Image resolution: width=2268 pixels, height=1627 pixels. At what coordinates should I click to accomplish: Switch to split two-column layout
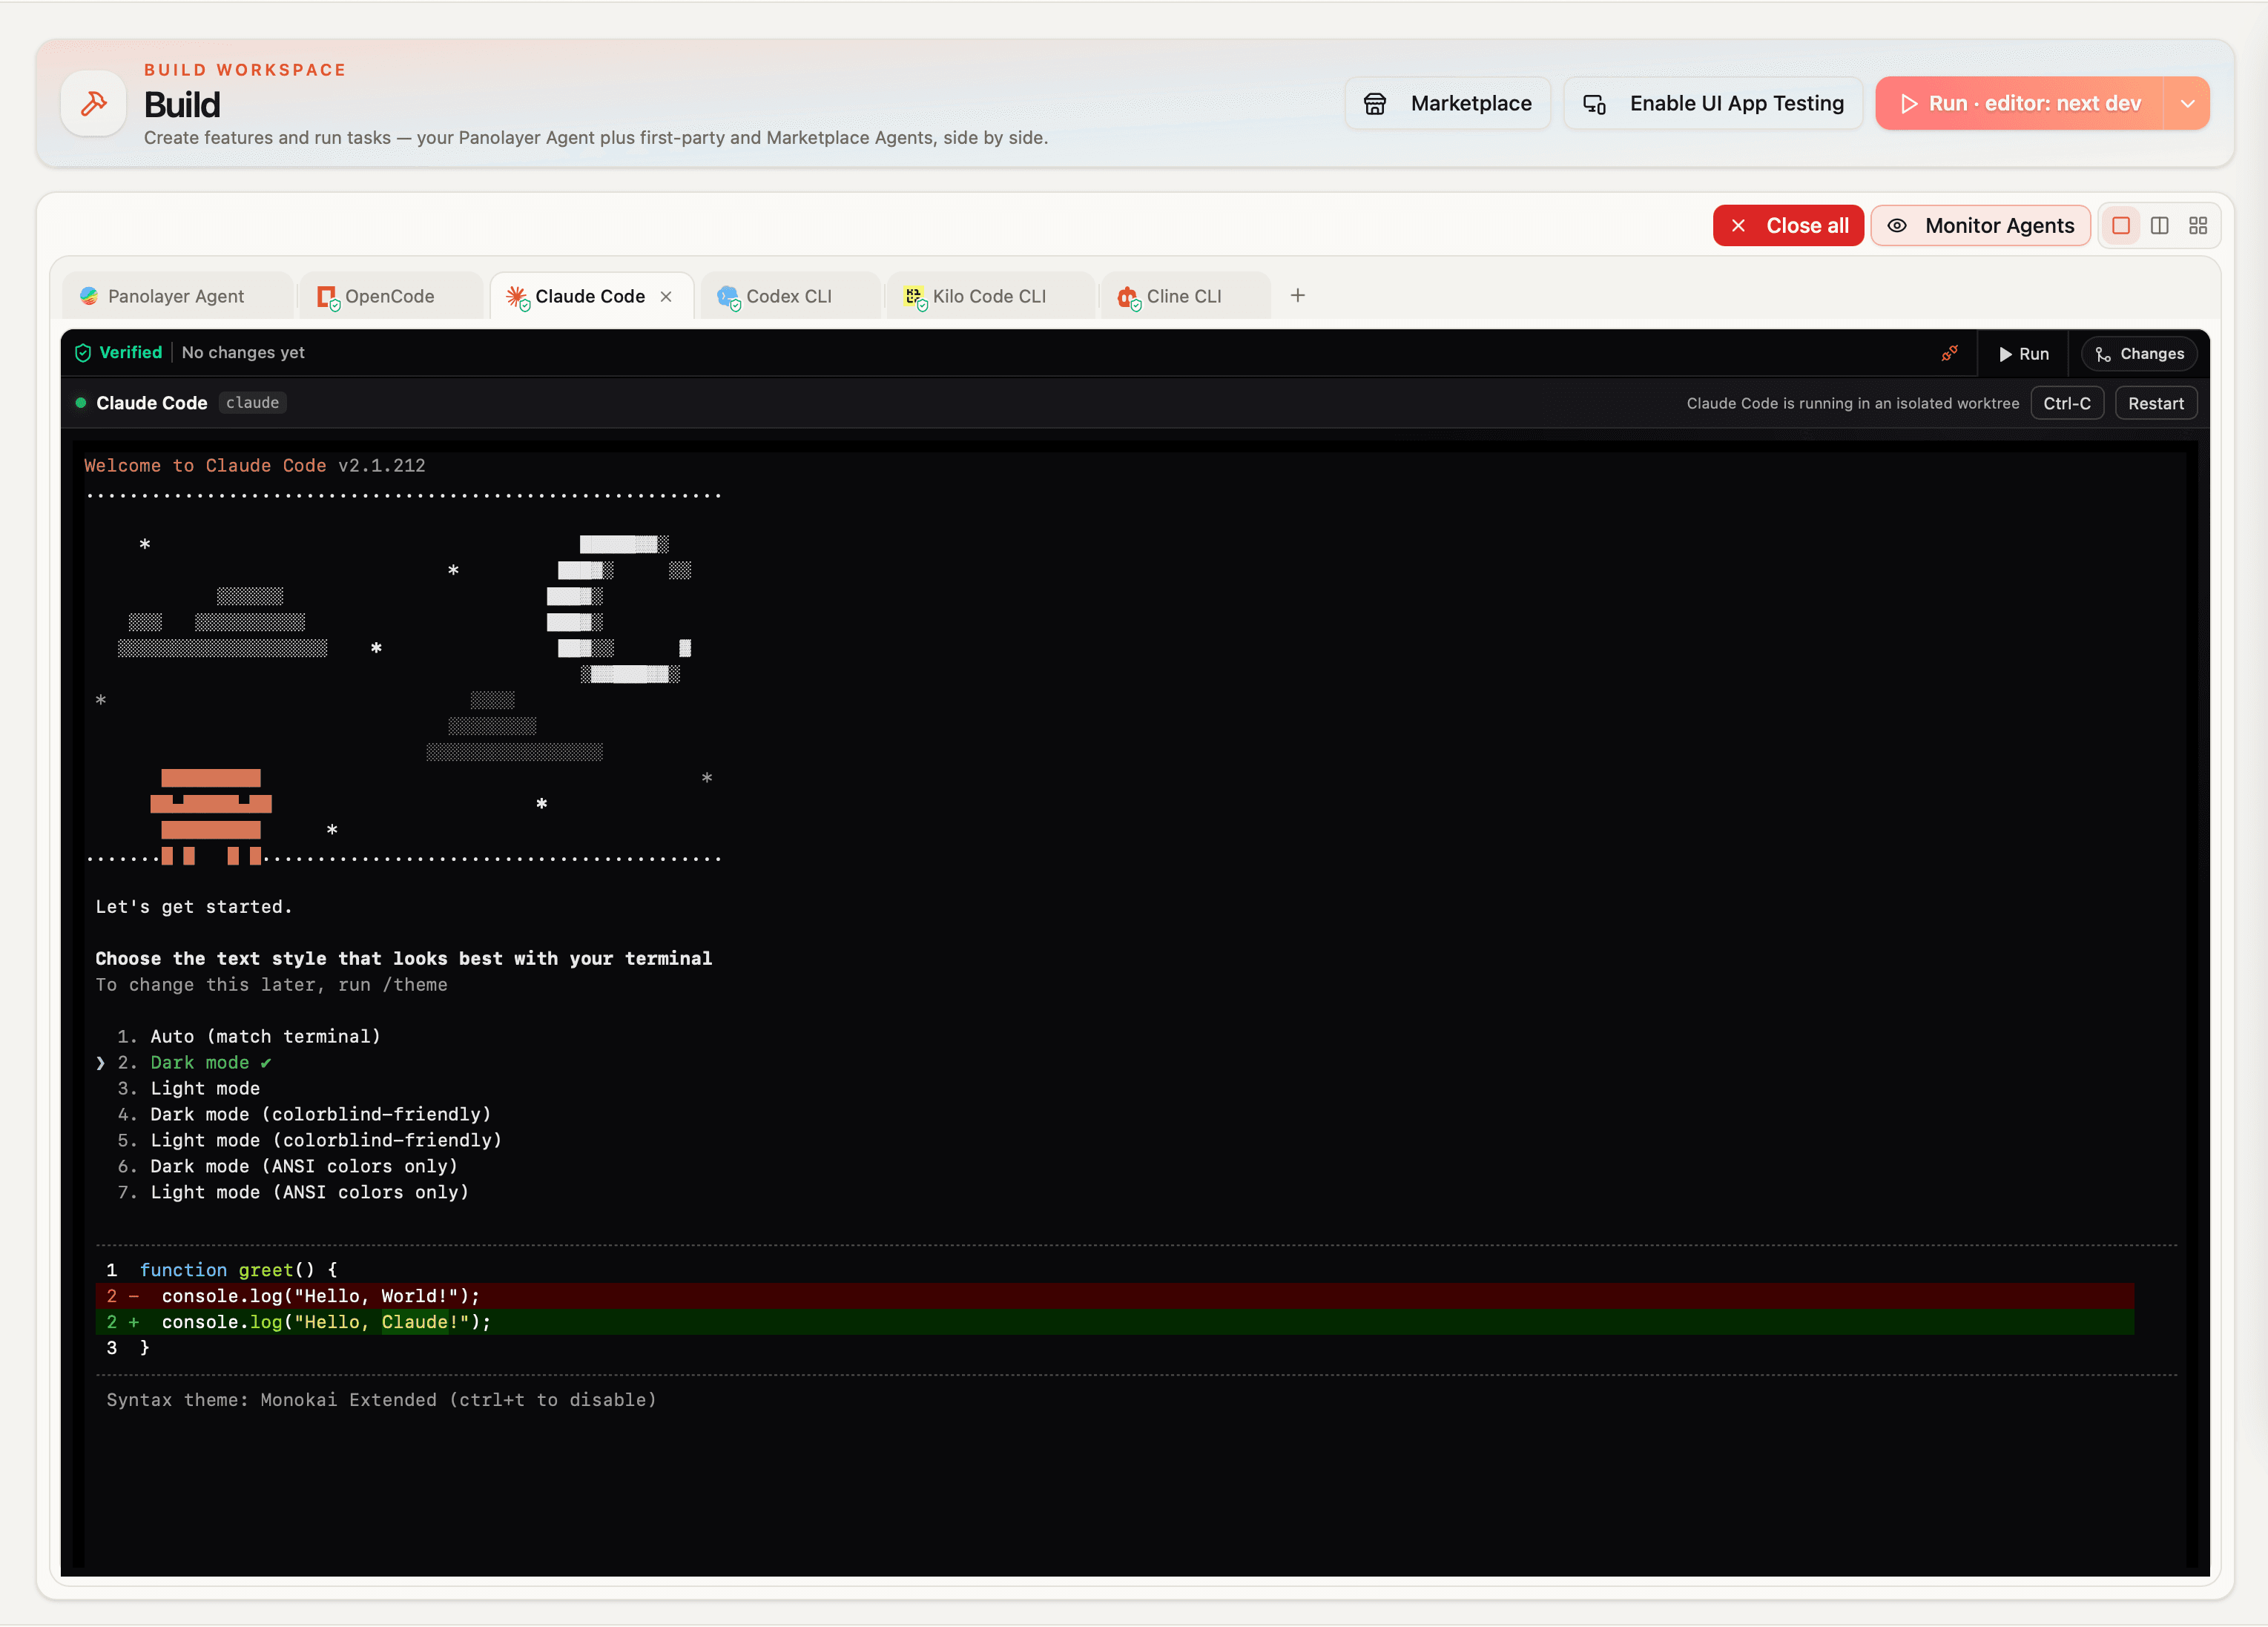[2160, 226]
